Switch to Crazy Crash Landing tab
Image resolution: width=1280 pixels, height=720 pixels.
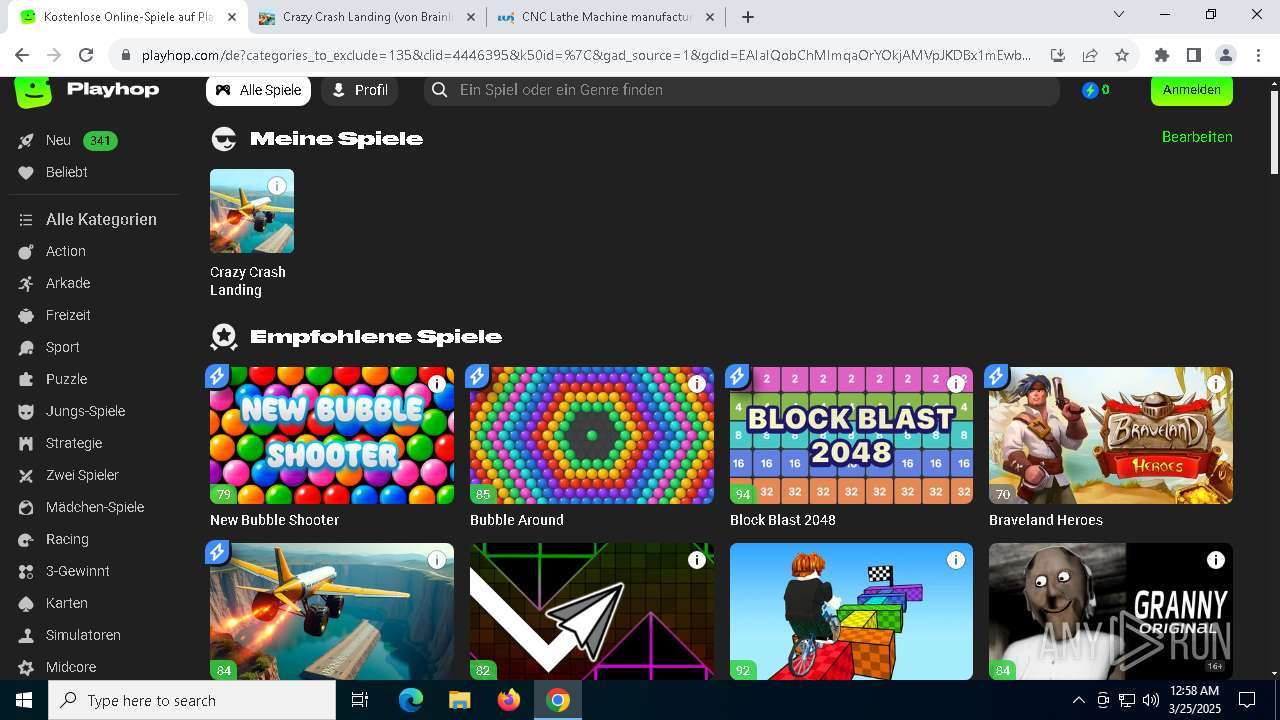click(367, 17)
